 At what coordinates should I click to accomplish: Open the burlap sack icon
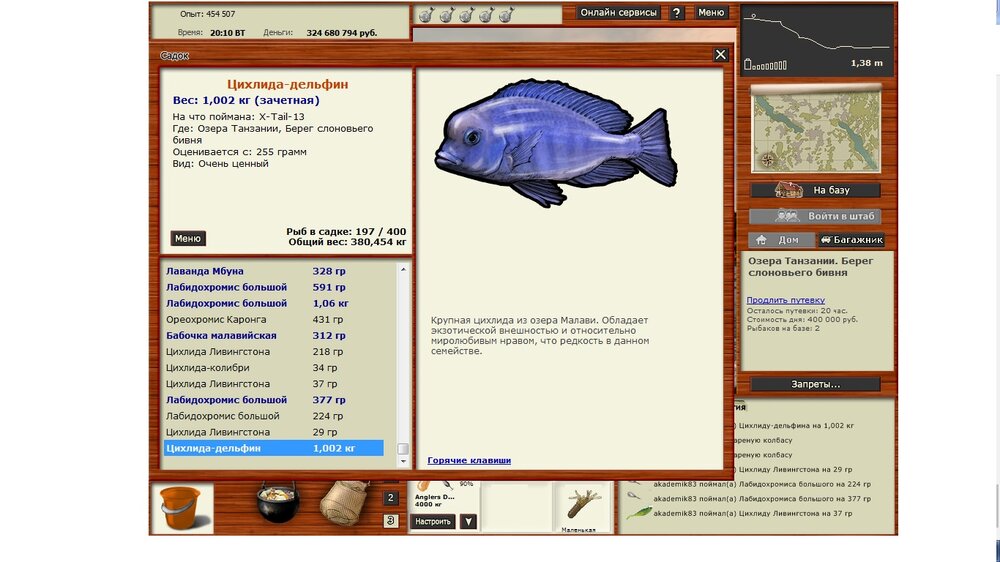point(343,503)
